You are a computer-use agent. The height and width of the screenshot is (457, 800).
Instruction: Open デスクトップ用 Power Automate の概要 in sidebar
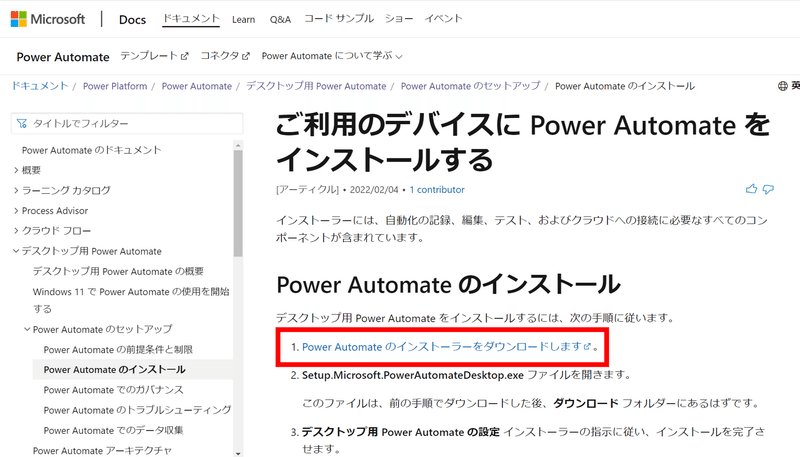118,271
